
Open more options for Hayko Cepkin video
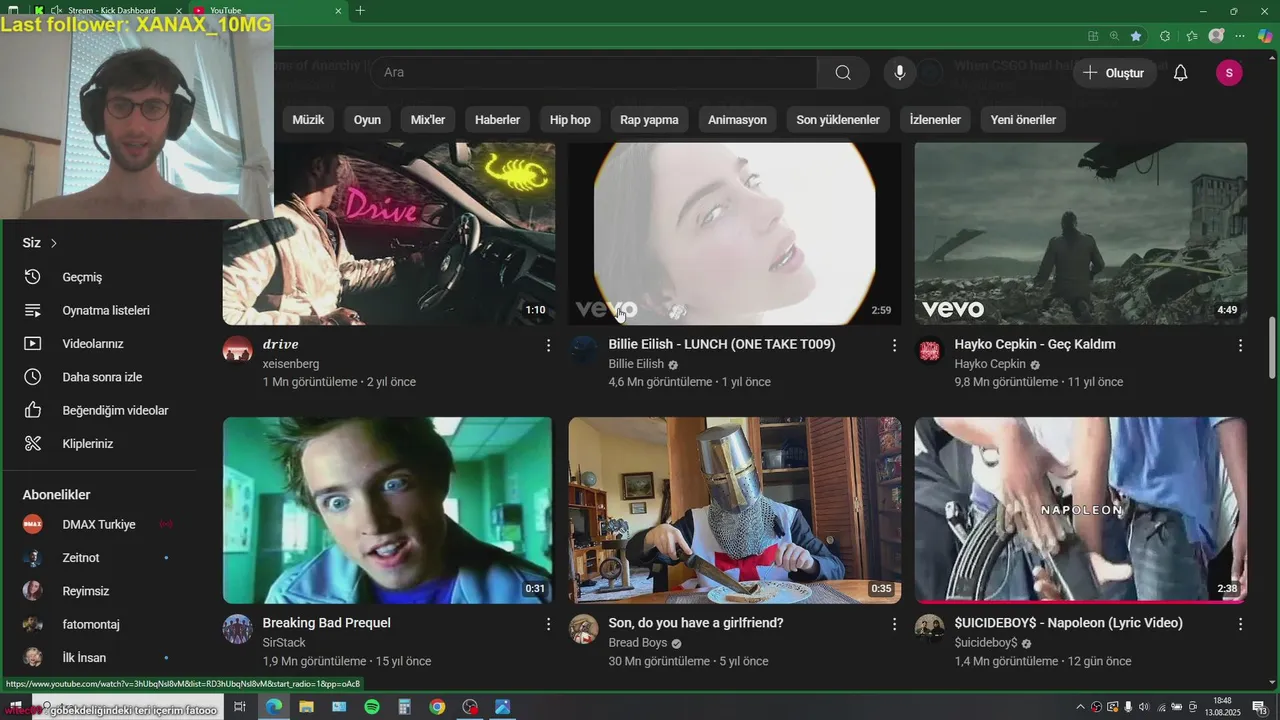coord(1240,345)
